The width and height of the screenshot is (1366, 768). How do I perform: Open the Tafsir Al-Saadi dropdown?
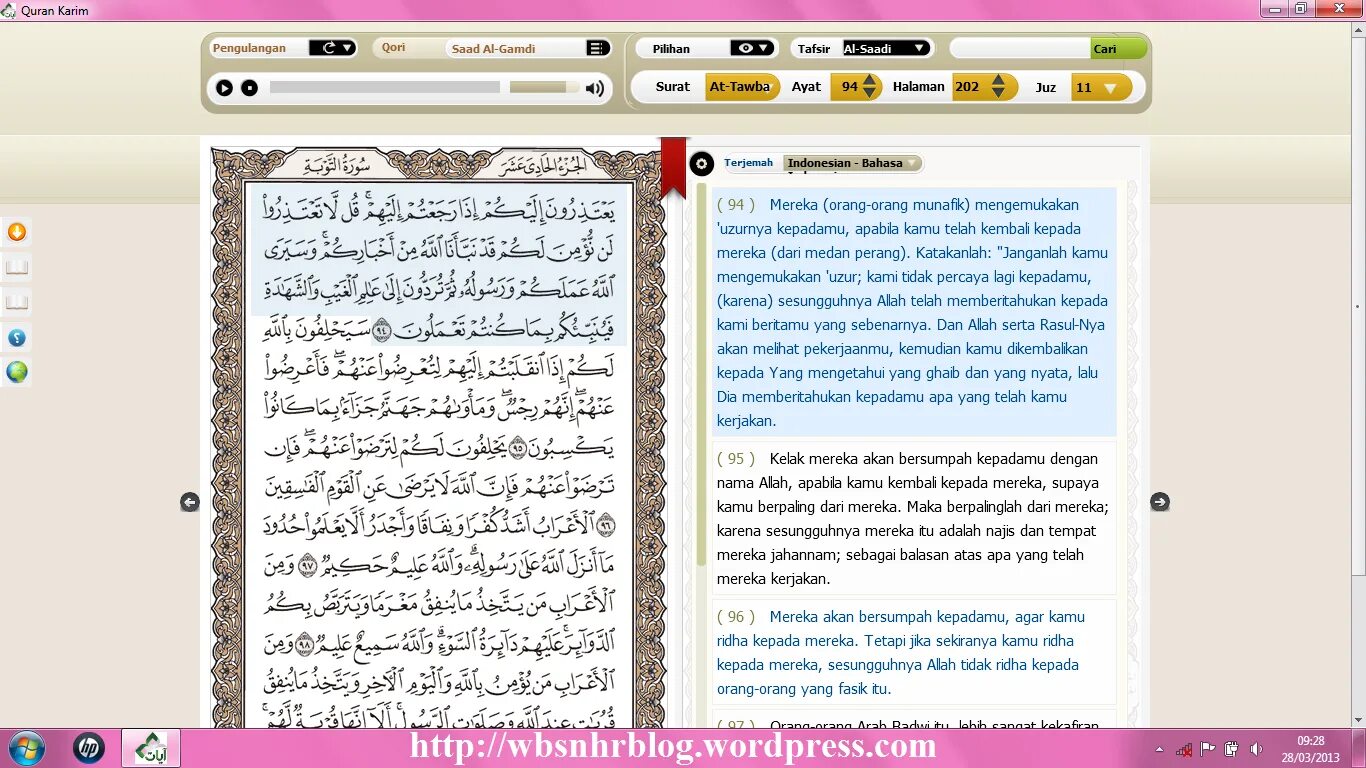point(886,48)
